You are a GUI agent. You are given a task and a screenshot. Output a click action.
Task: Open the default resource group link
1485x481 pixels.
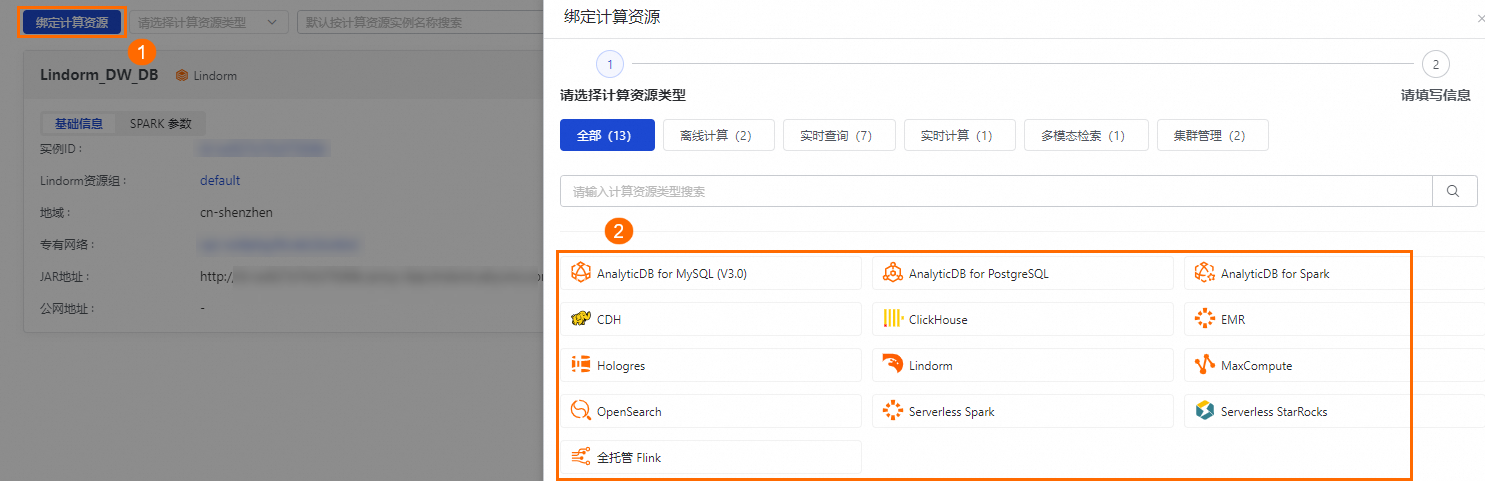pyautogui.click(x=220, y=181)
